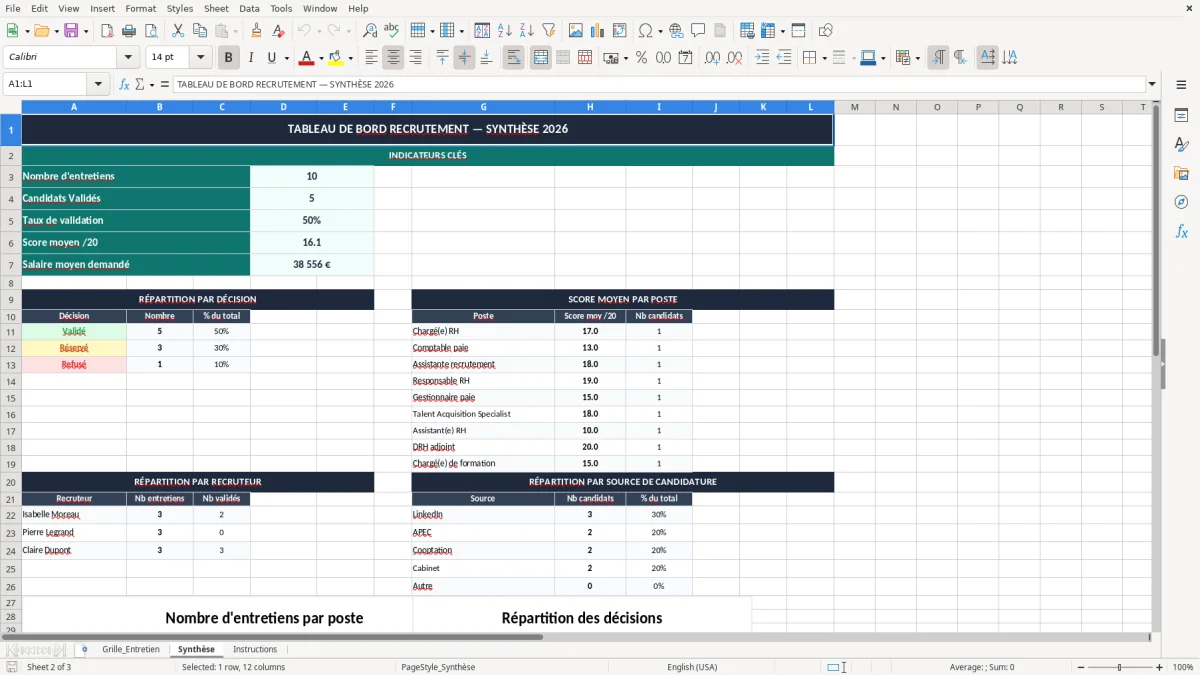Open the Font Size dropdown
Image resolution: width=1200 pixels, height=675 pixels.
[x=201, y=58]
